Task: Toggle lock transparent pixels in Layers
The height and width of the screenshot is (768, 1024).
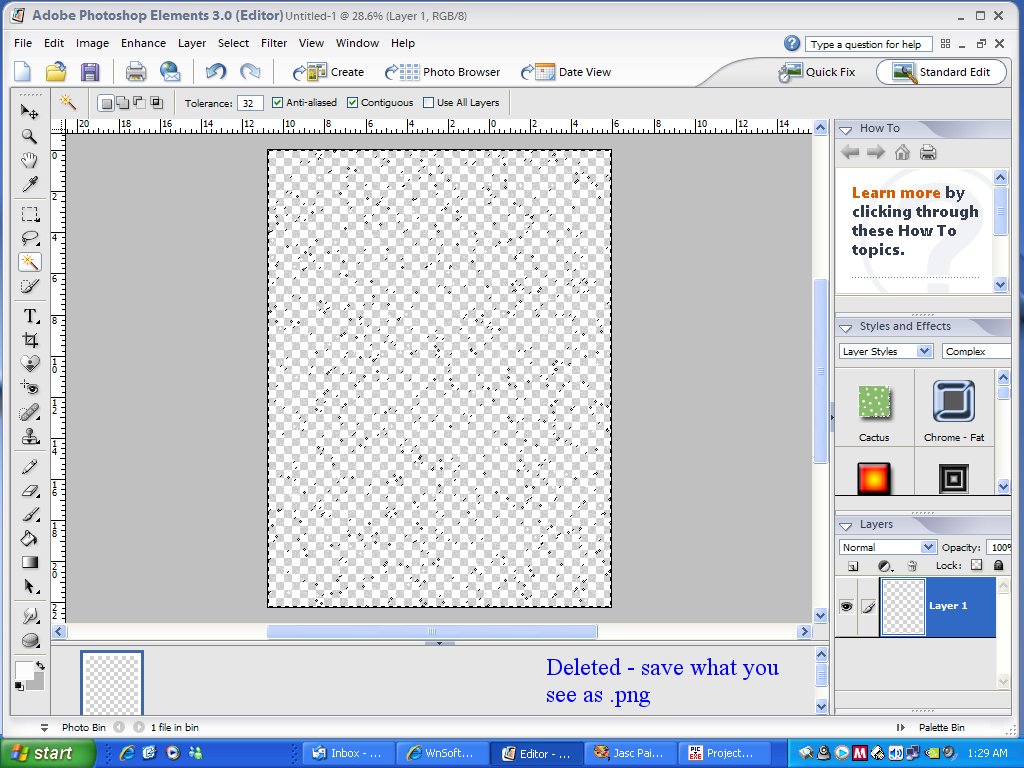Action: 976,566
